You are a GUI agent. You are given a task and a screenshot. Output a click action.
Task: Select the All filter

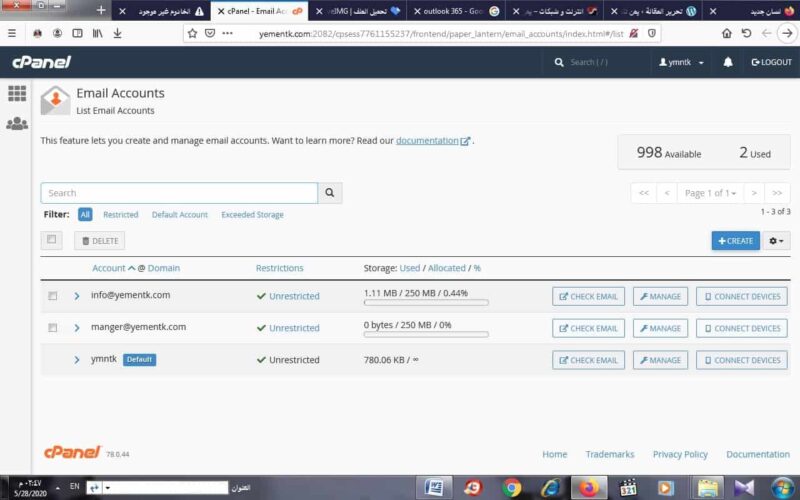85,214
